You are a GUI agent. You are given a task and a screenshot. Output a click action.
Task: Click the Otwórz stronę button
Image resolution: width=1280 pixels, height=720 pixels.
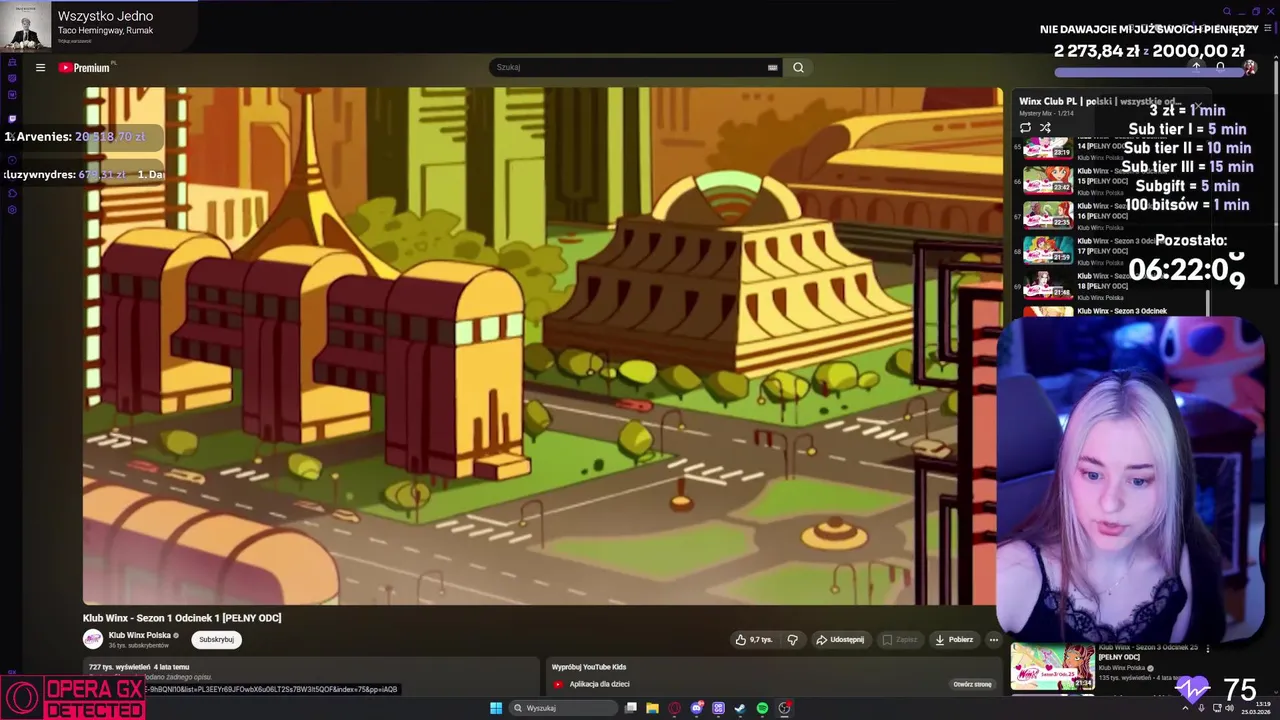(x=972, y=684)
